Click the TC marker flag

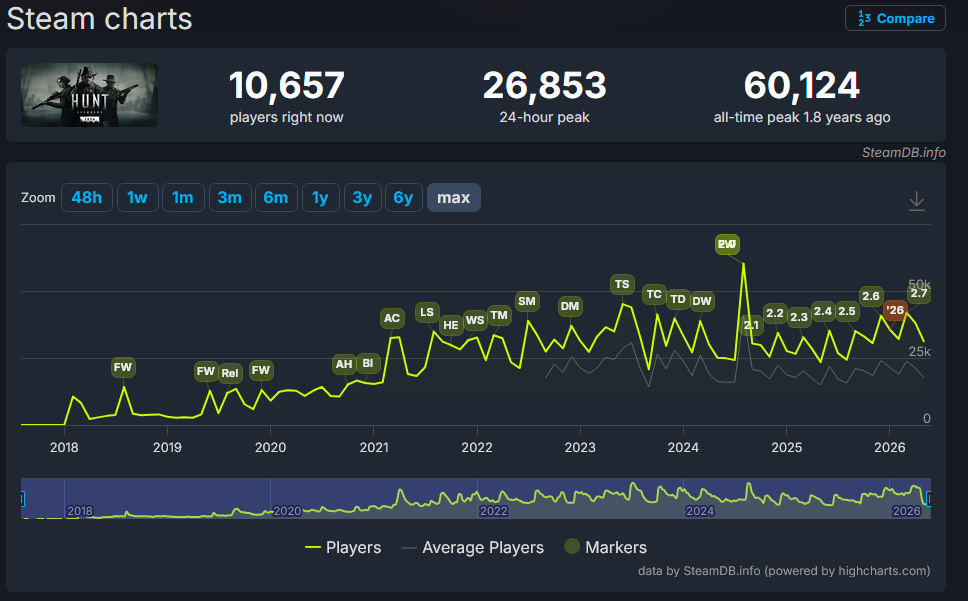coord(654,294)
